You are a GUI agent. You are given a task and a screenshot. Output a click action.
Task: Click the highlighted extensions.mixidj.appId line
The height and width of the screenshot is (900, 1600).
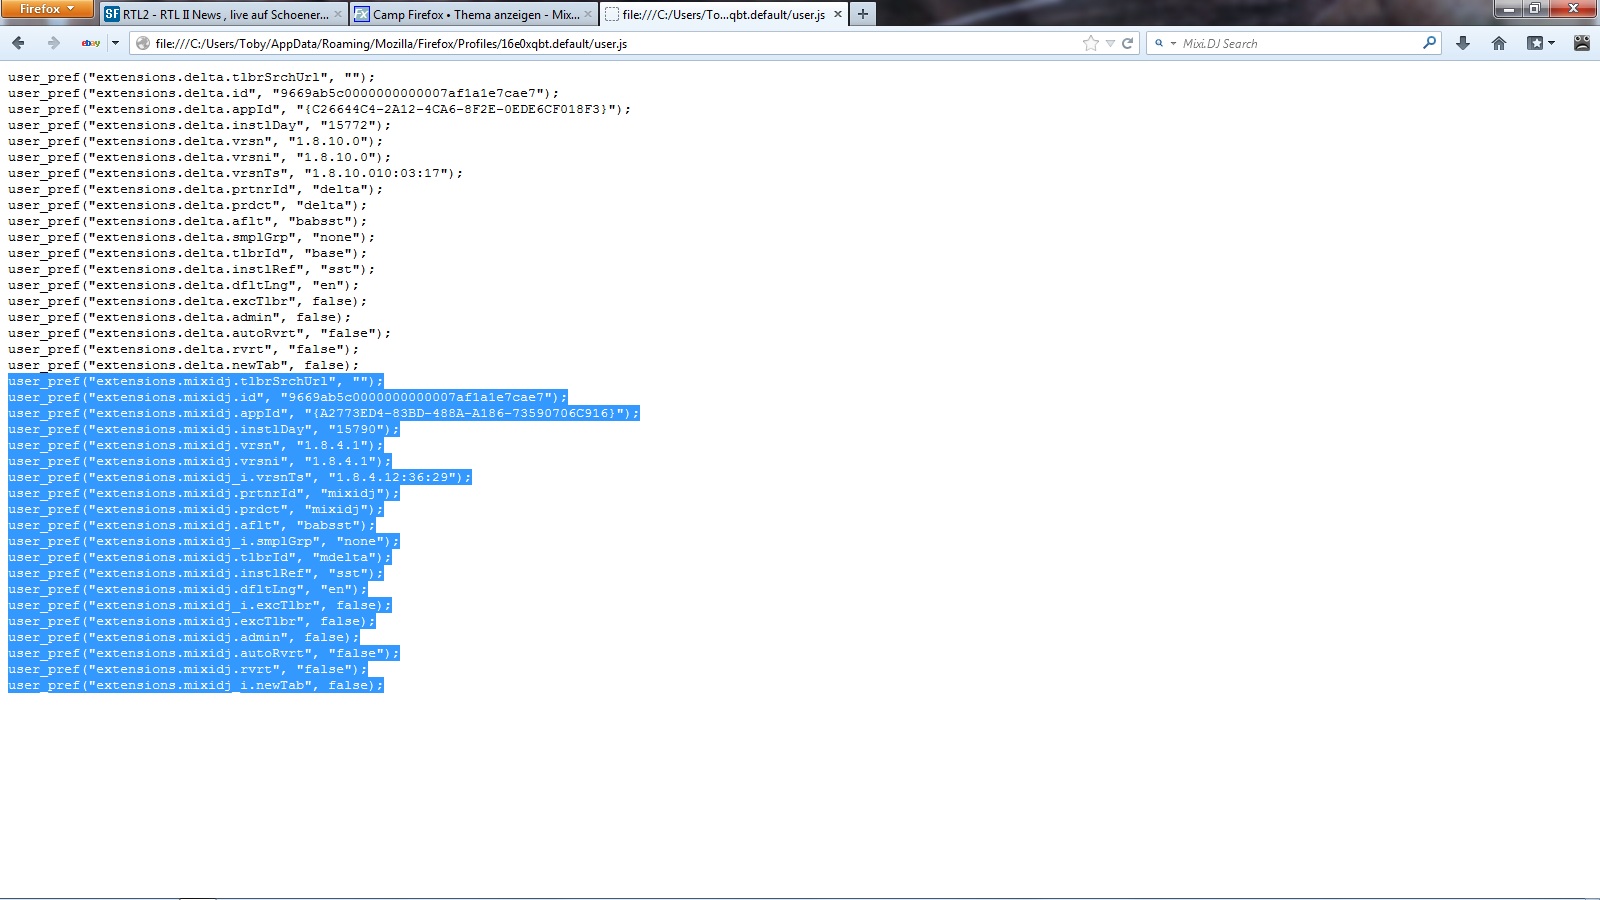point(324,413)
